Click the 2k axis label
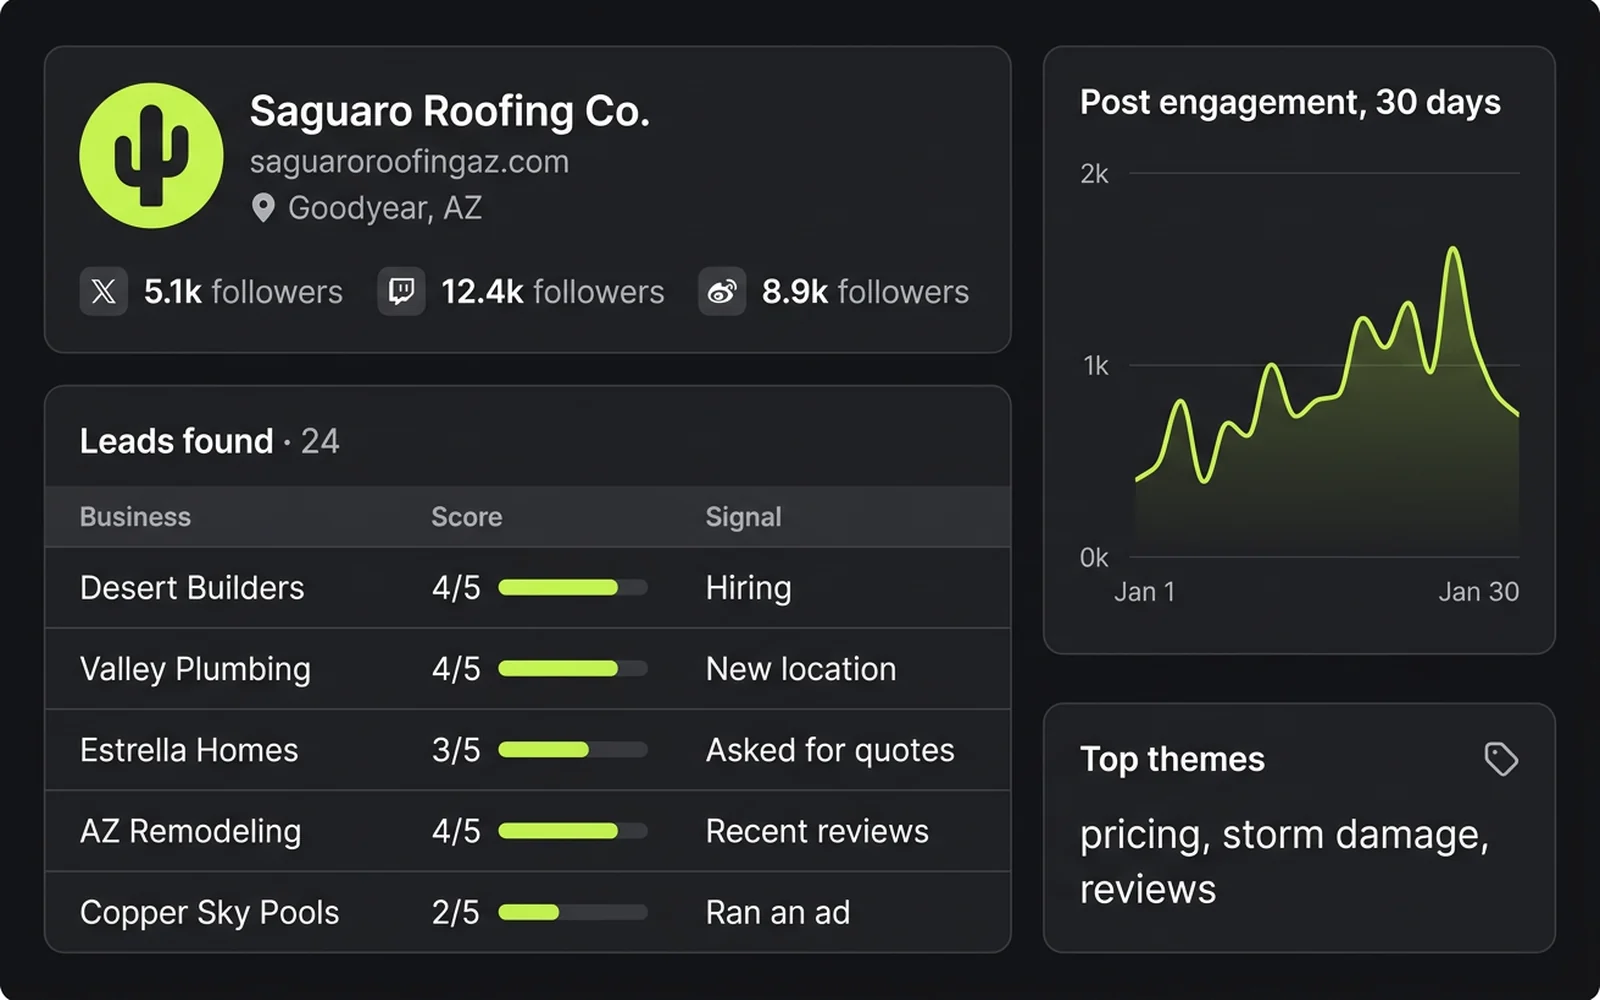Screen dimensions: 1600x1000 pos(1094,174)
